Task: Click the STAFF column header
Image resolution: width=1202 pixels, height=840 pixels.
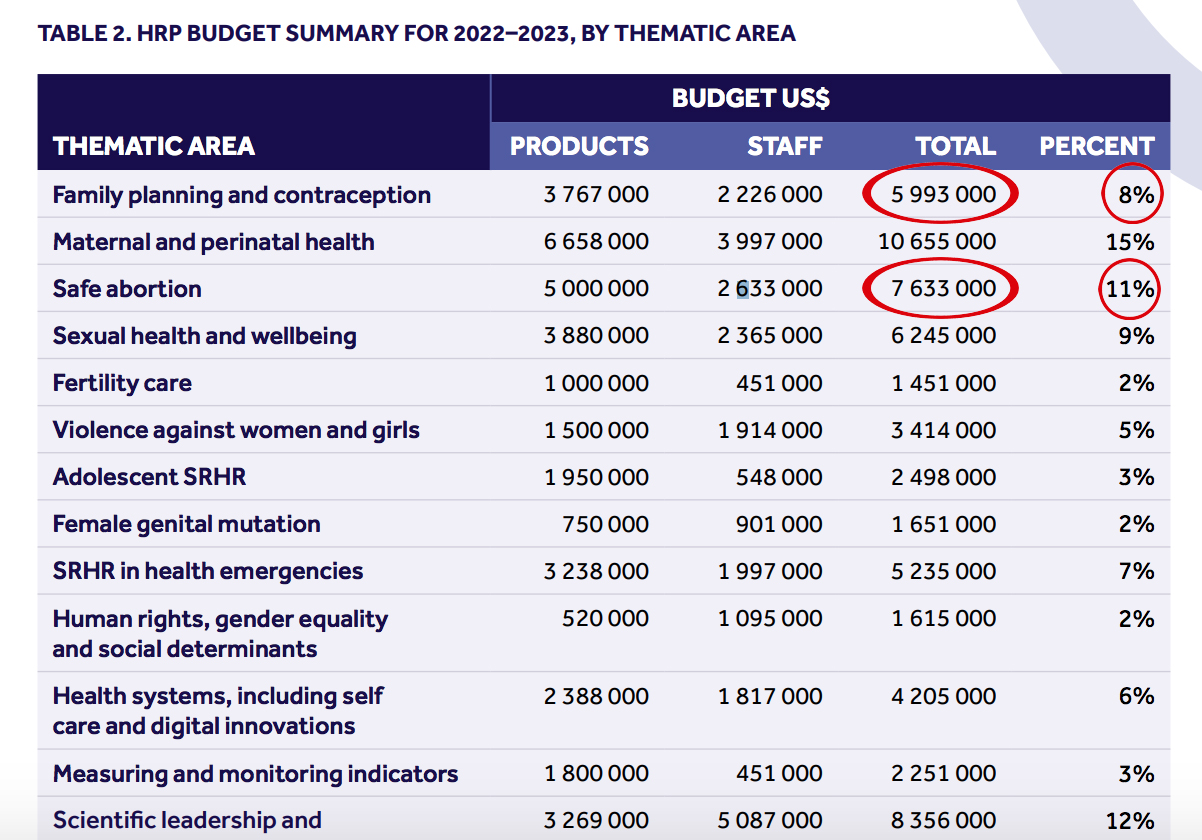Action: coord(785,146)
